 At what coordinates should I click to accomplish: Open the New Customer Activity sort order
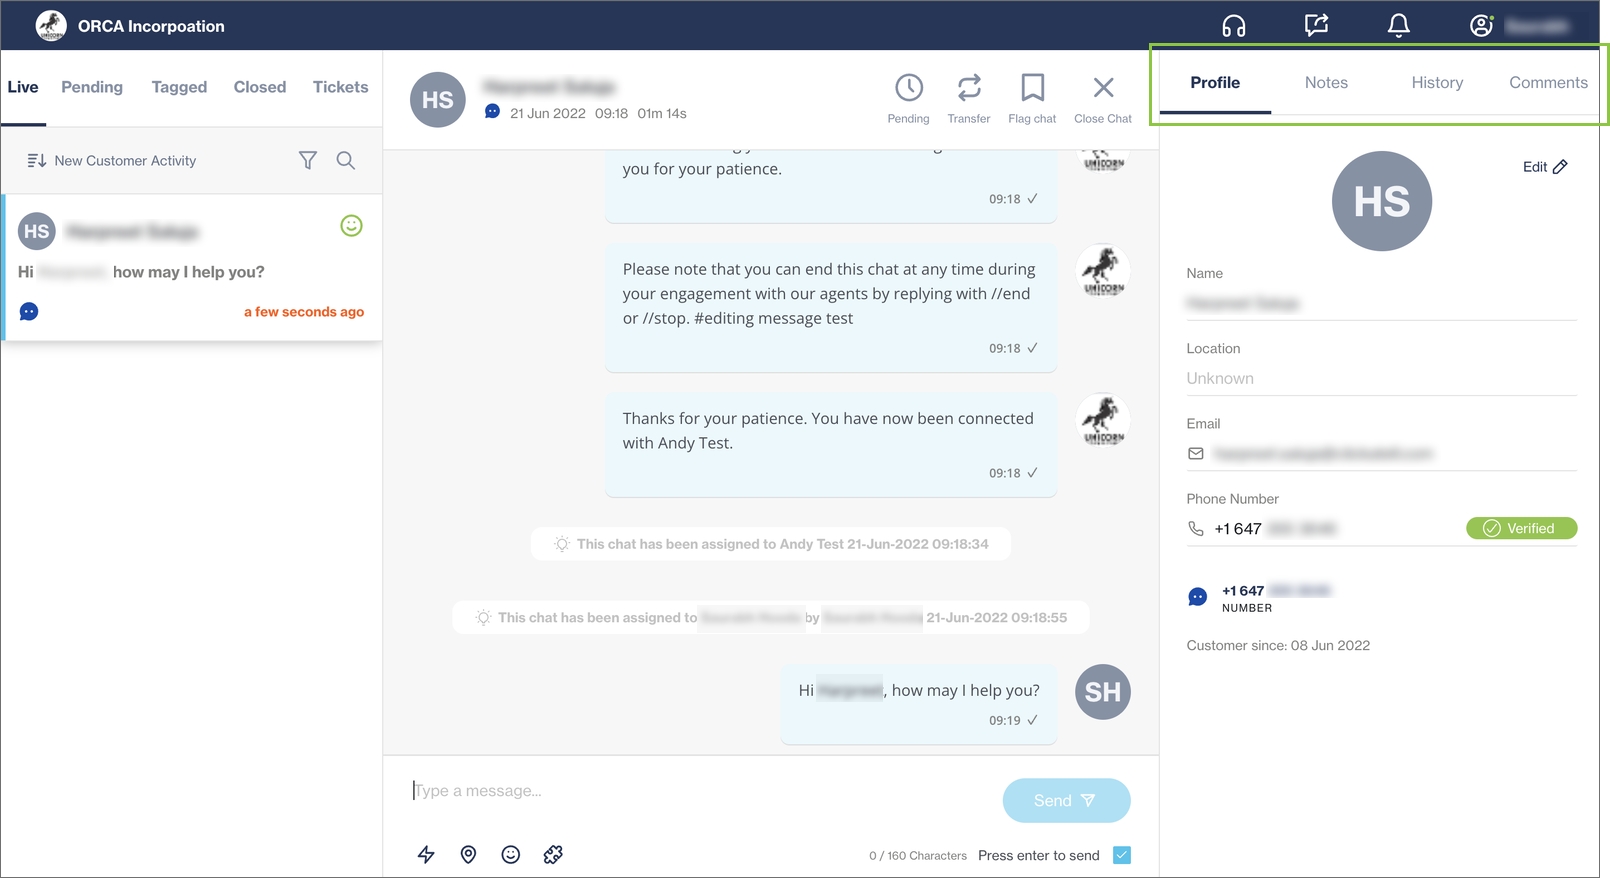click(x=112, y=161)
